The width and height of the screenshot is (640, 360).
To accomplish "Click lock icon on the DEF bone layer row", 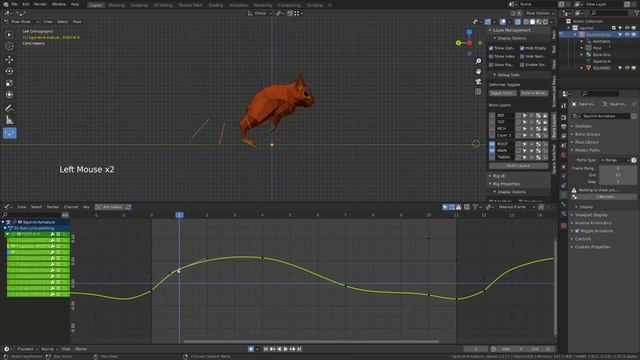I will (545, 116).
